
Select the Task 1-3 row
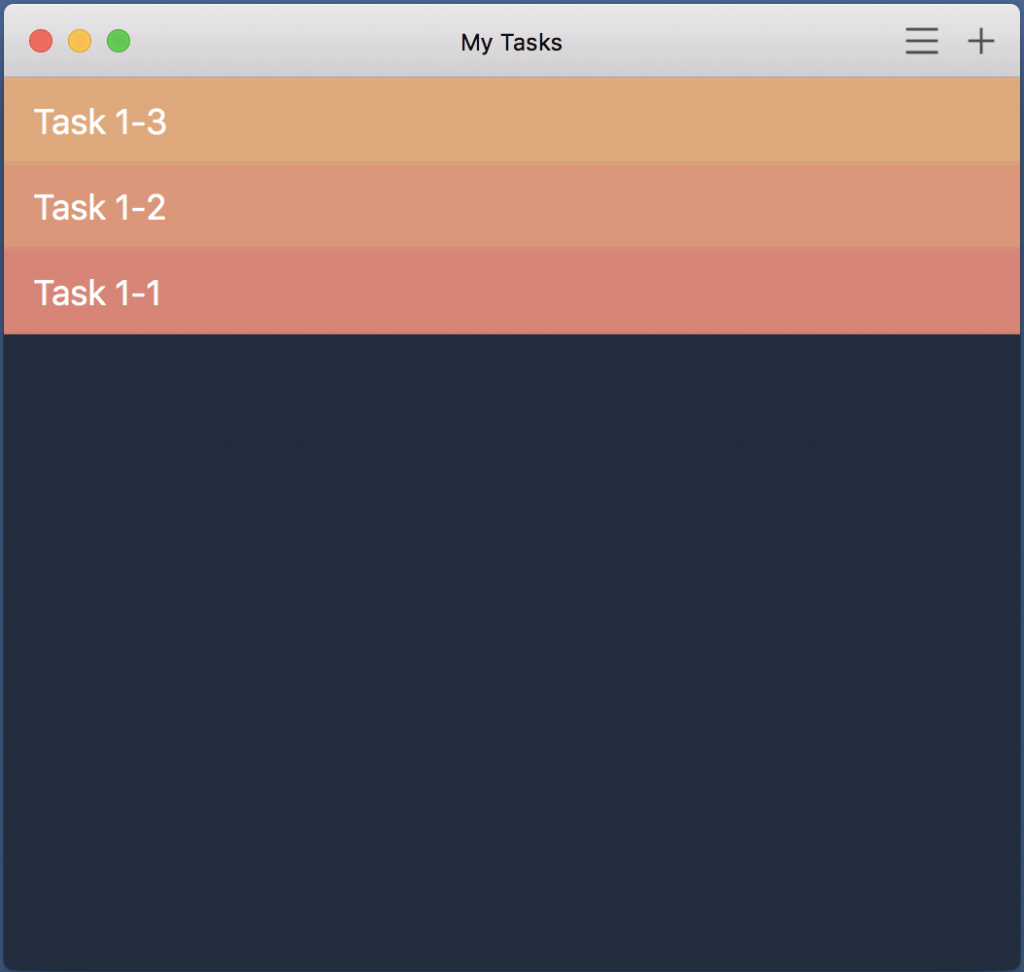512,121
